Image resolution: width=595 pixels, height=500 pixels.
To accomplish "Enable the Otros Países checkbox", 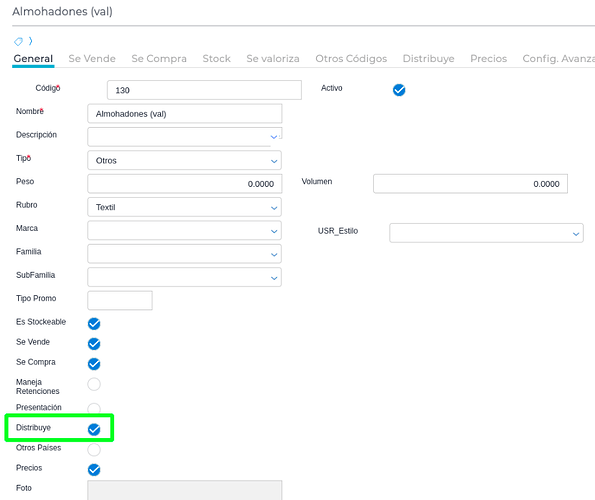I will pos(94,450).
